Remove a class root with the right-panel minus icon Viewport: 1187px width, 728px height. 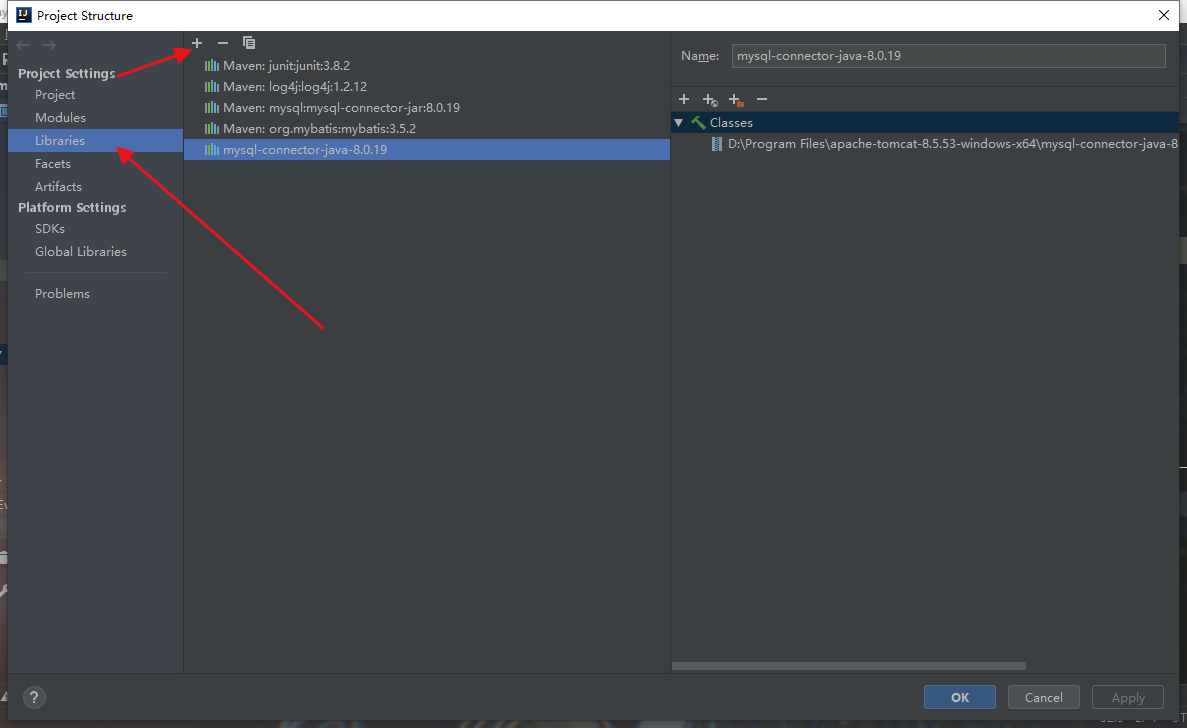coord(761,99)
